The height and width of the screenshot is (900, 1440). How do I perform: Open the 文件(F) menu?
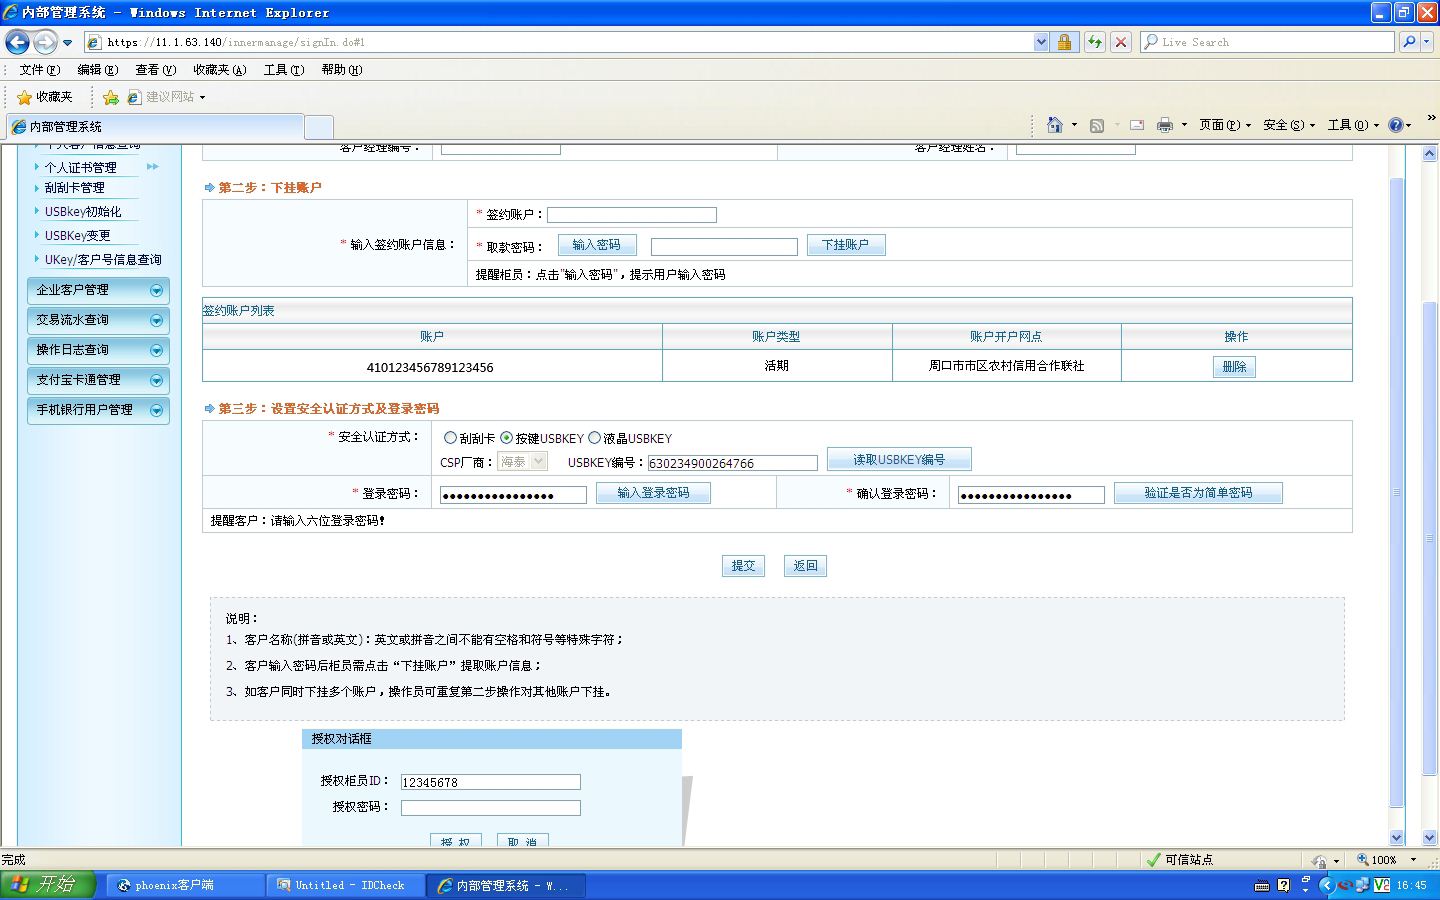tap(40, 70)
